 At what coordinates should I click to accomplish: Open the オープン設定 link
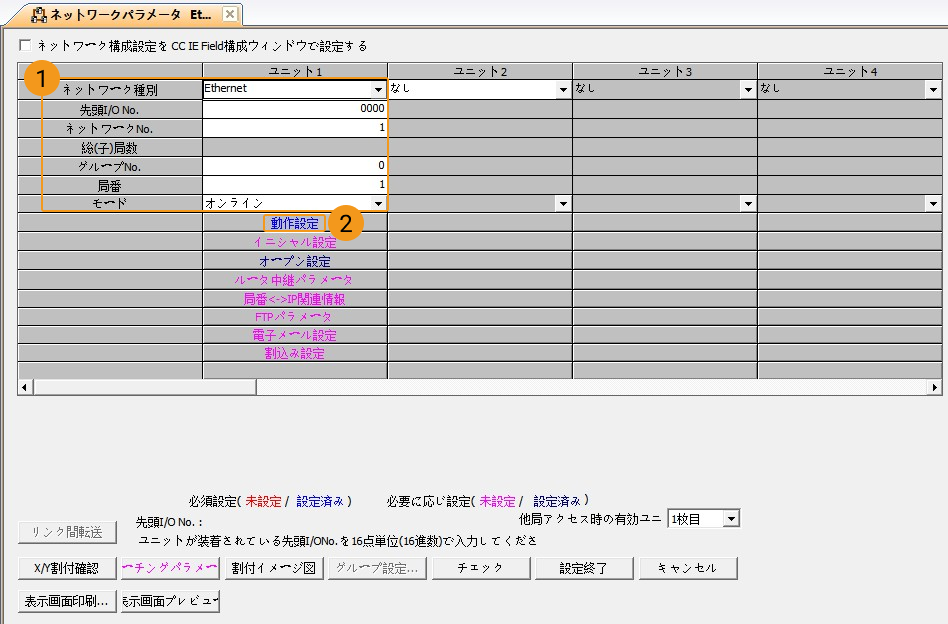tap(294, 261)
